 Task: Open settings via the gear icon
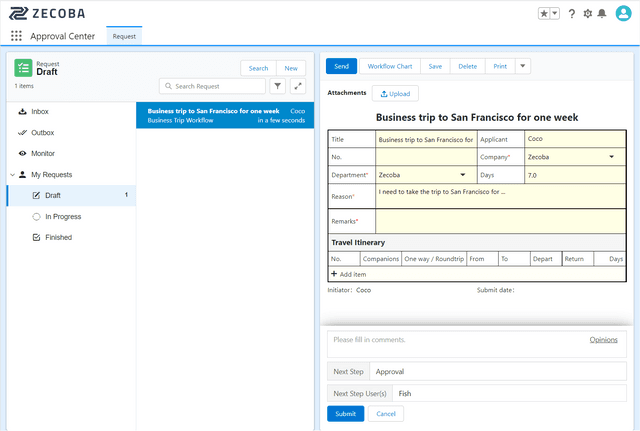[x=587, y=14]
